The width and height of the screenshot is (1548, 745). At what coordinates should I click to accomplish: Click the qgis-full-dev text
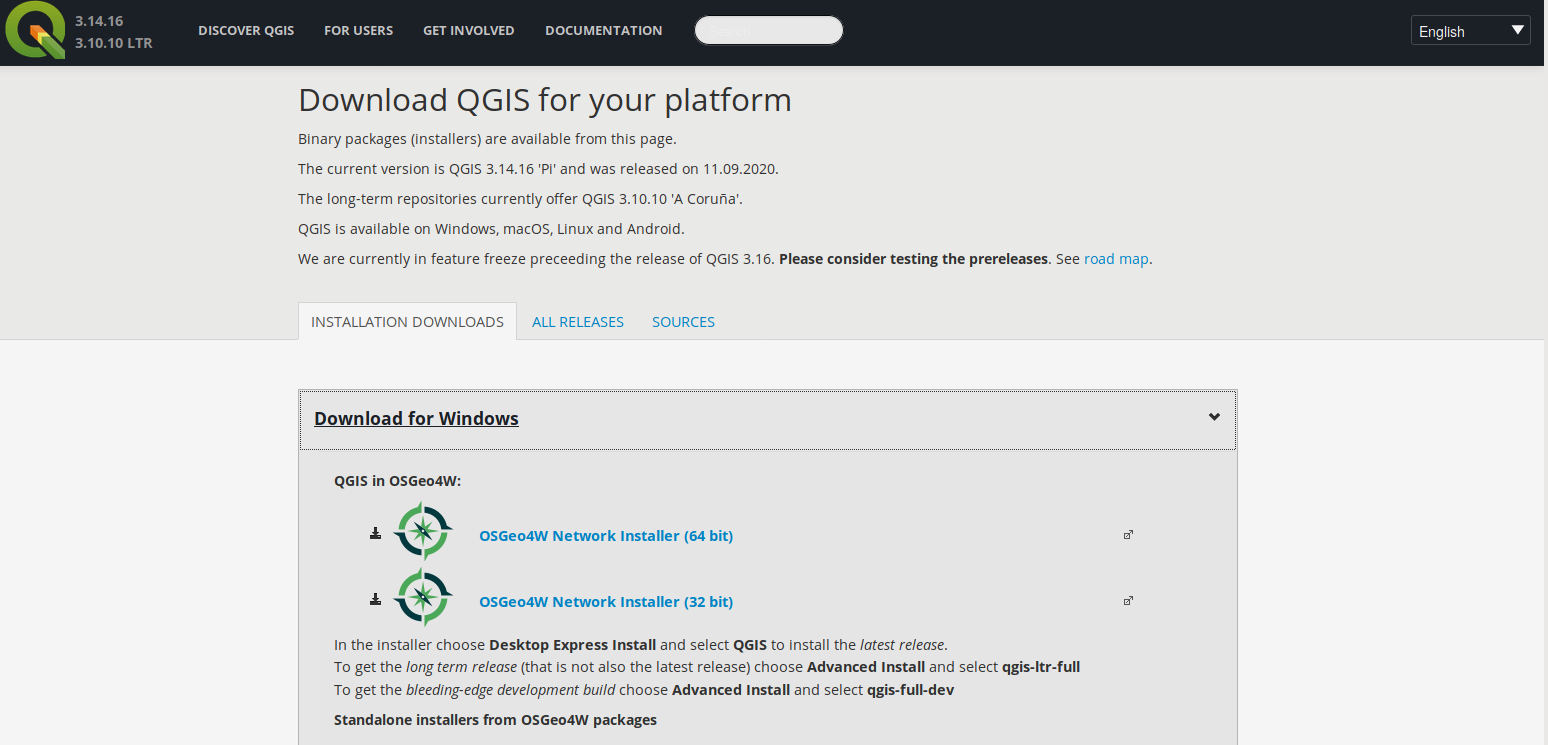tap(910, 690)
